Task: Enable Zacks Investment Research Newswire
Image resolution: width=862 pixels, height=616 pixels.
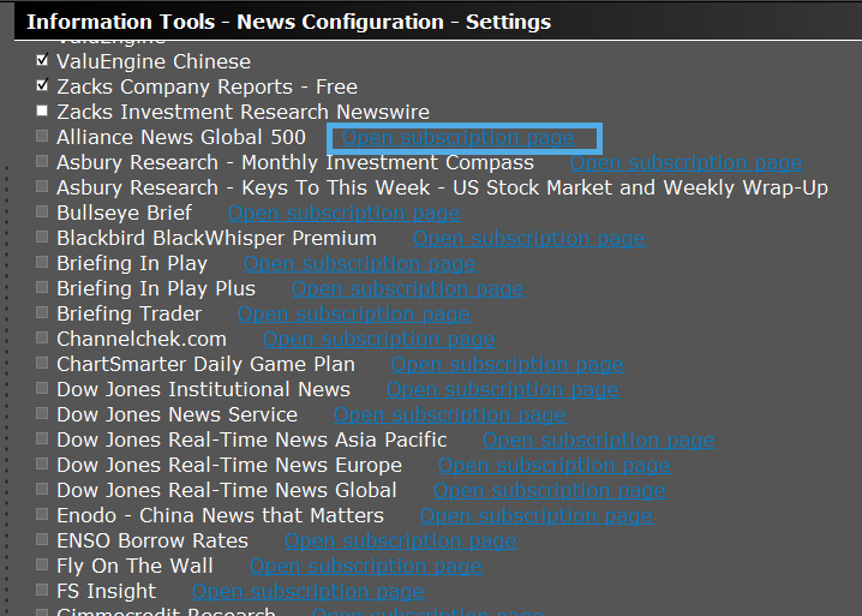Action: (41, 110)
